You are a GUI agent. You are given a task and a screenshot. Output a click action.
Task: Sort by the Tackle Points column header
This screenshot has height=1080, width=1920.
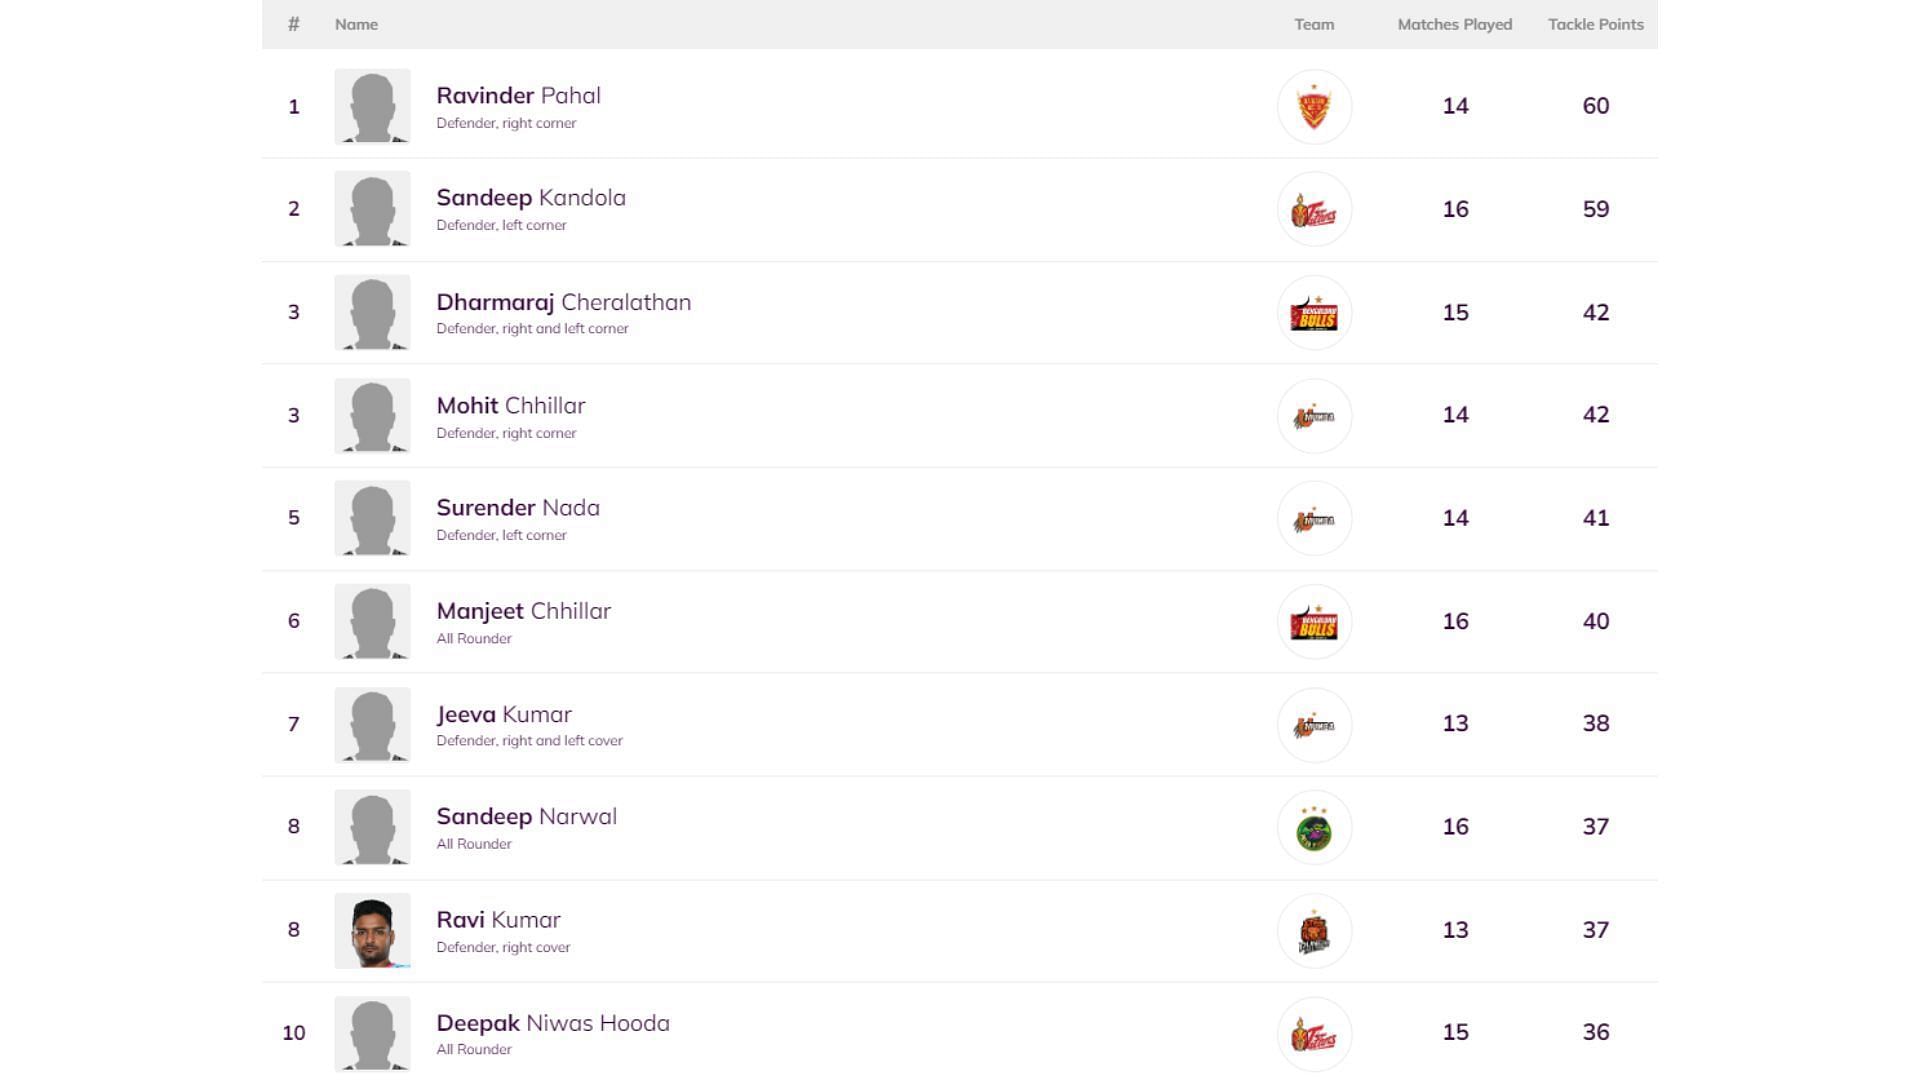1595,24
